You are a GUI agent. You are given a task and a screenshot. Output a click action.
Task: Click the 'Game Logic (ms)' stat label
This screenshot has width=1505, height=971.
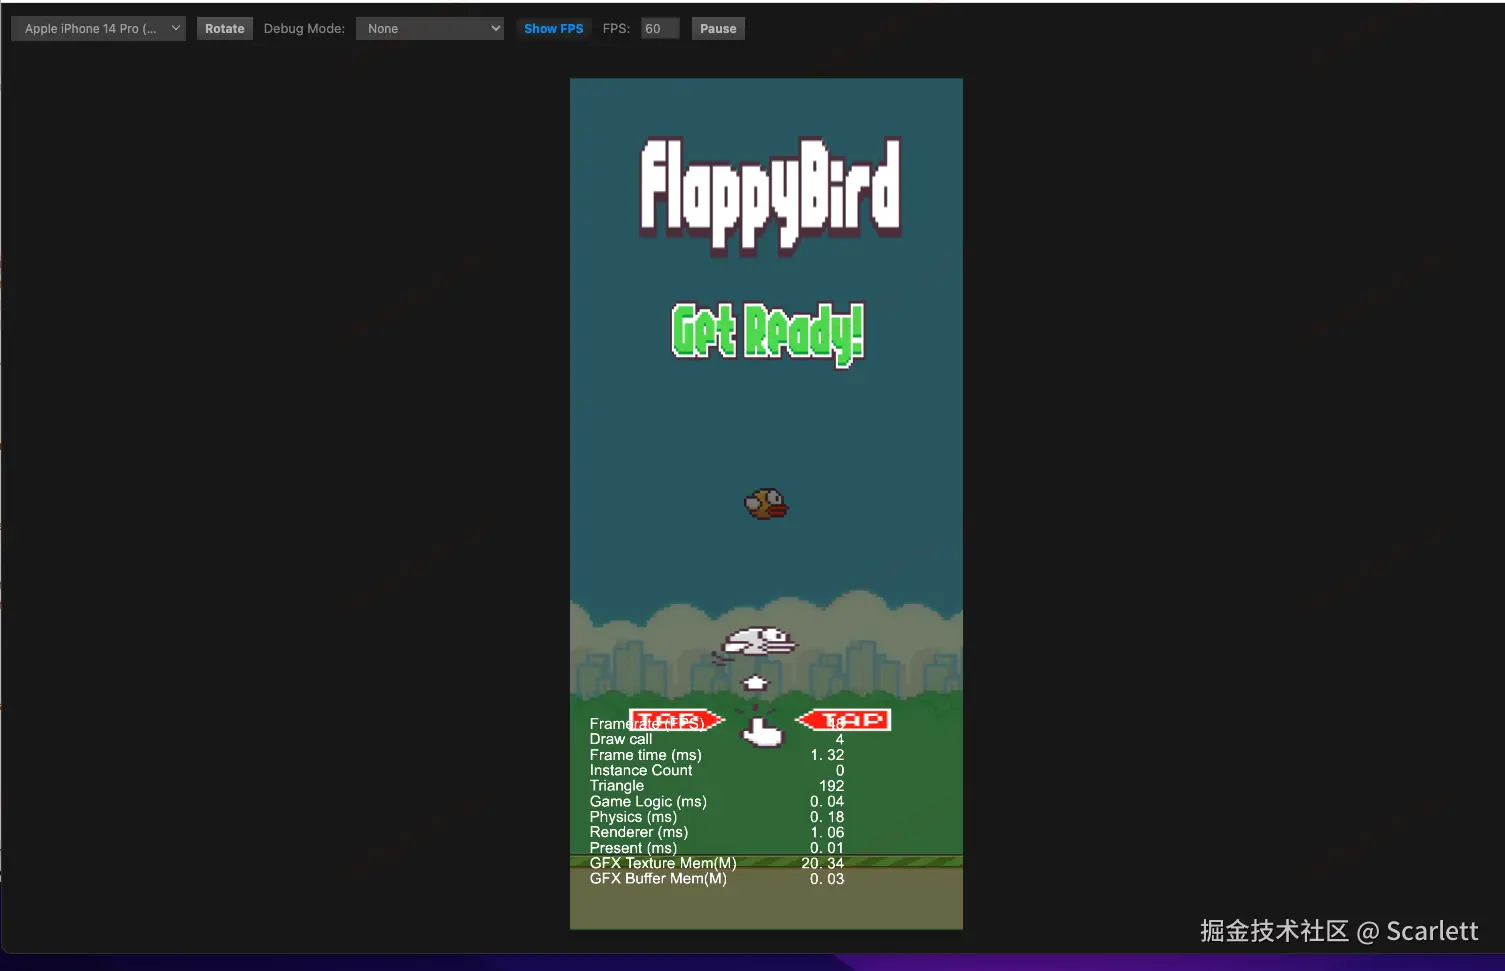(648, 802)
